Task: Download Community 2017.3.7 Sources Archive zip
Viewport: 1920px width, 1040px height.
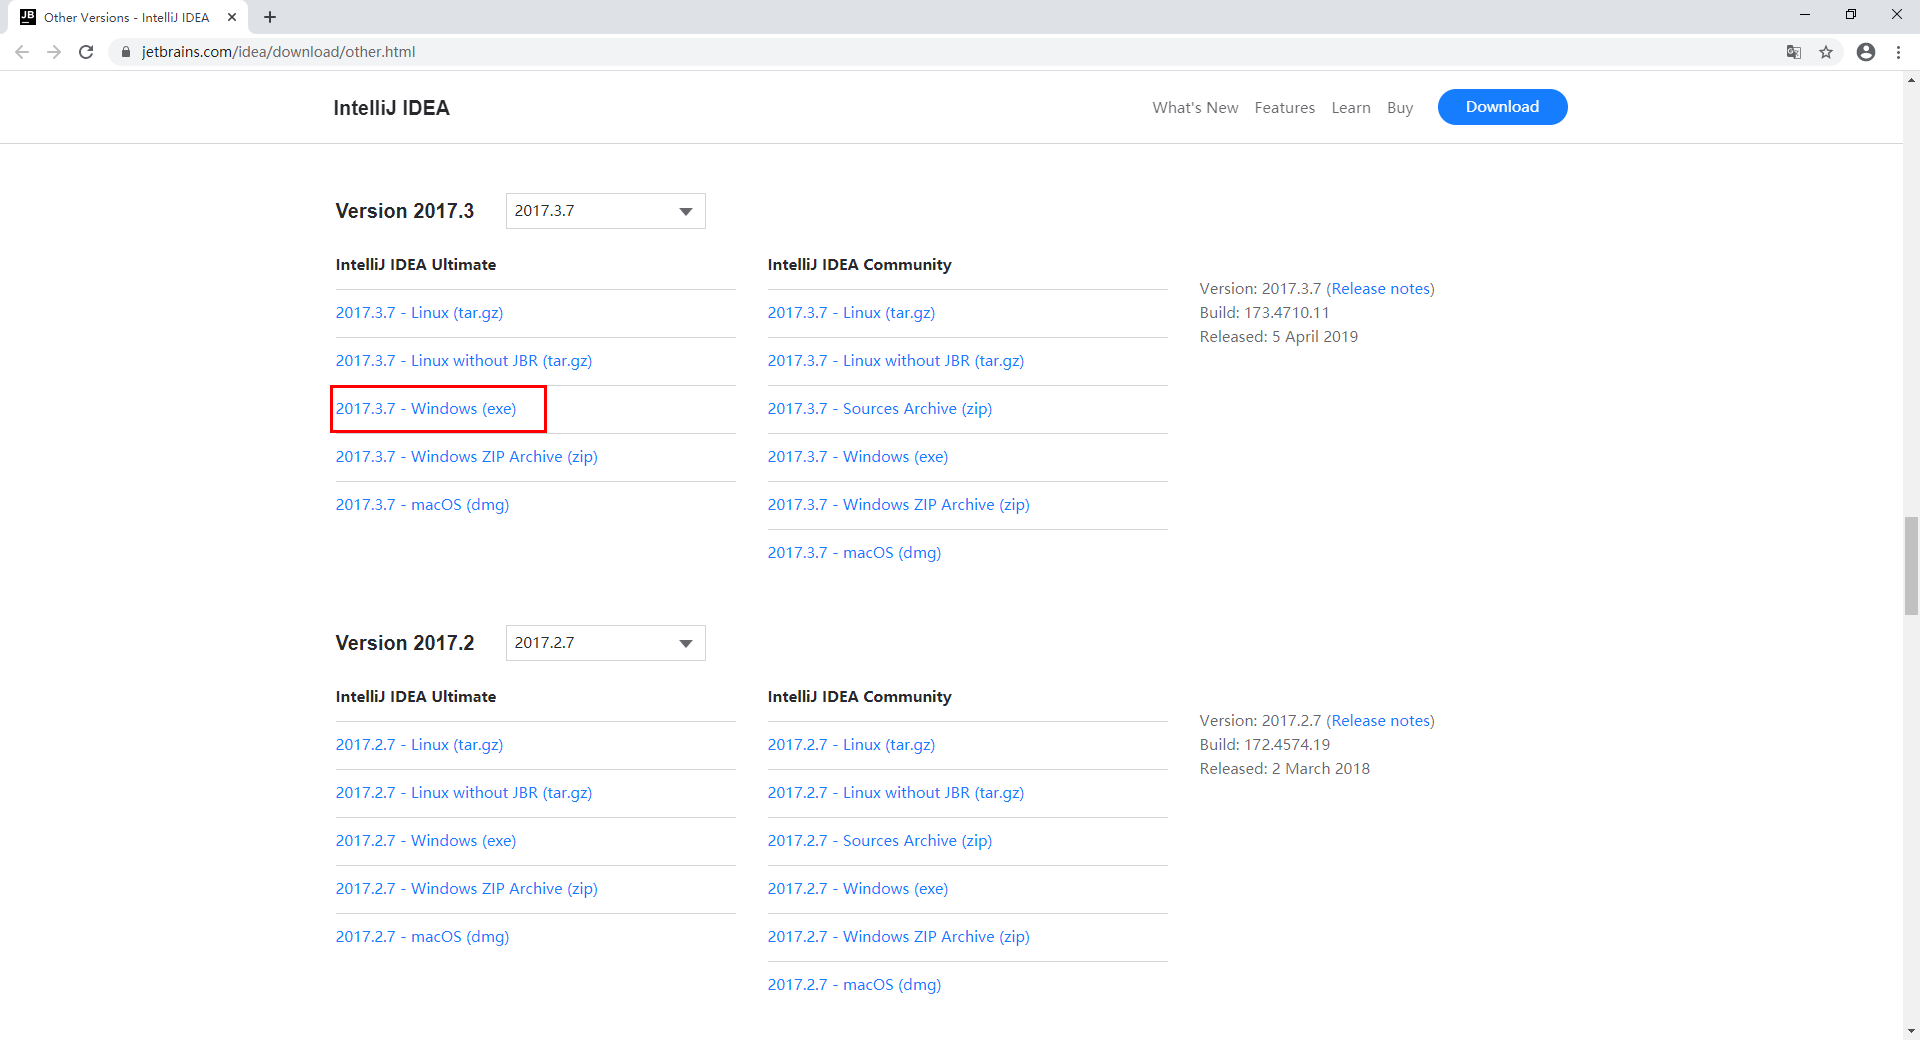Action: click(880, 409)
